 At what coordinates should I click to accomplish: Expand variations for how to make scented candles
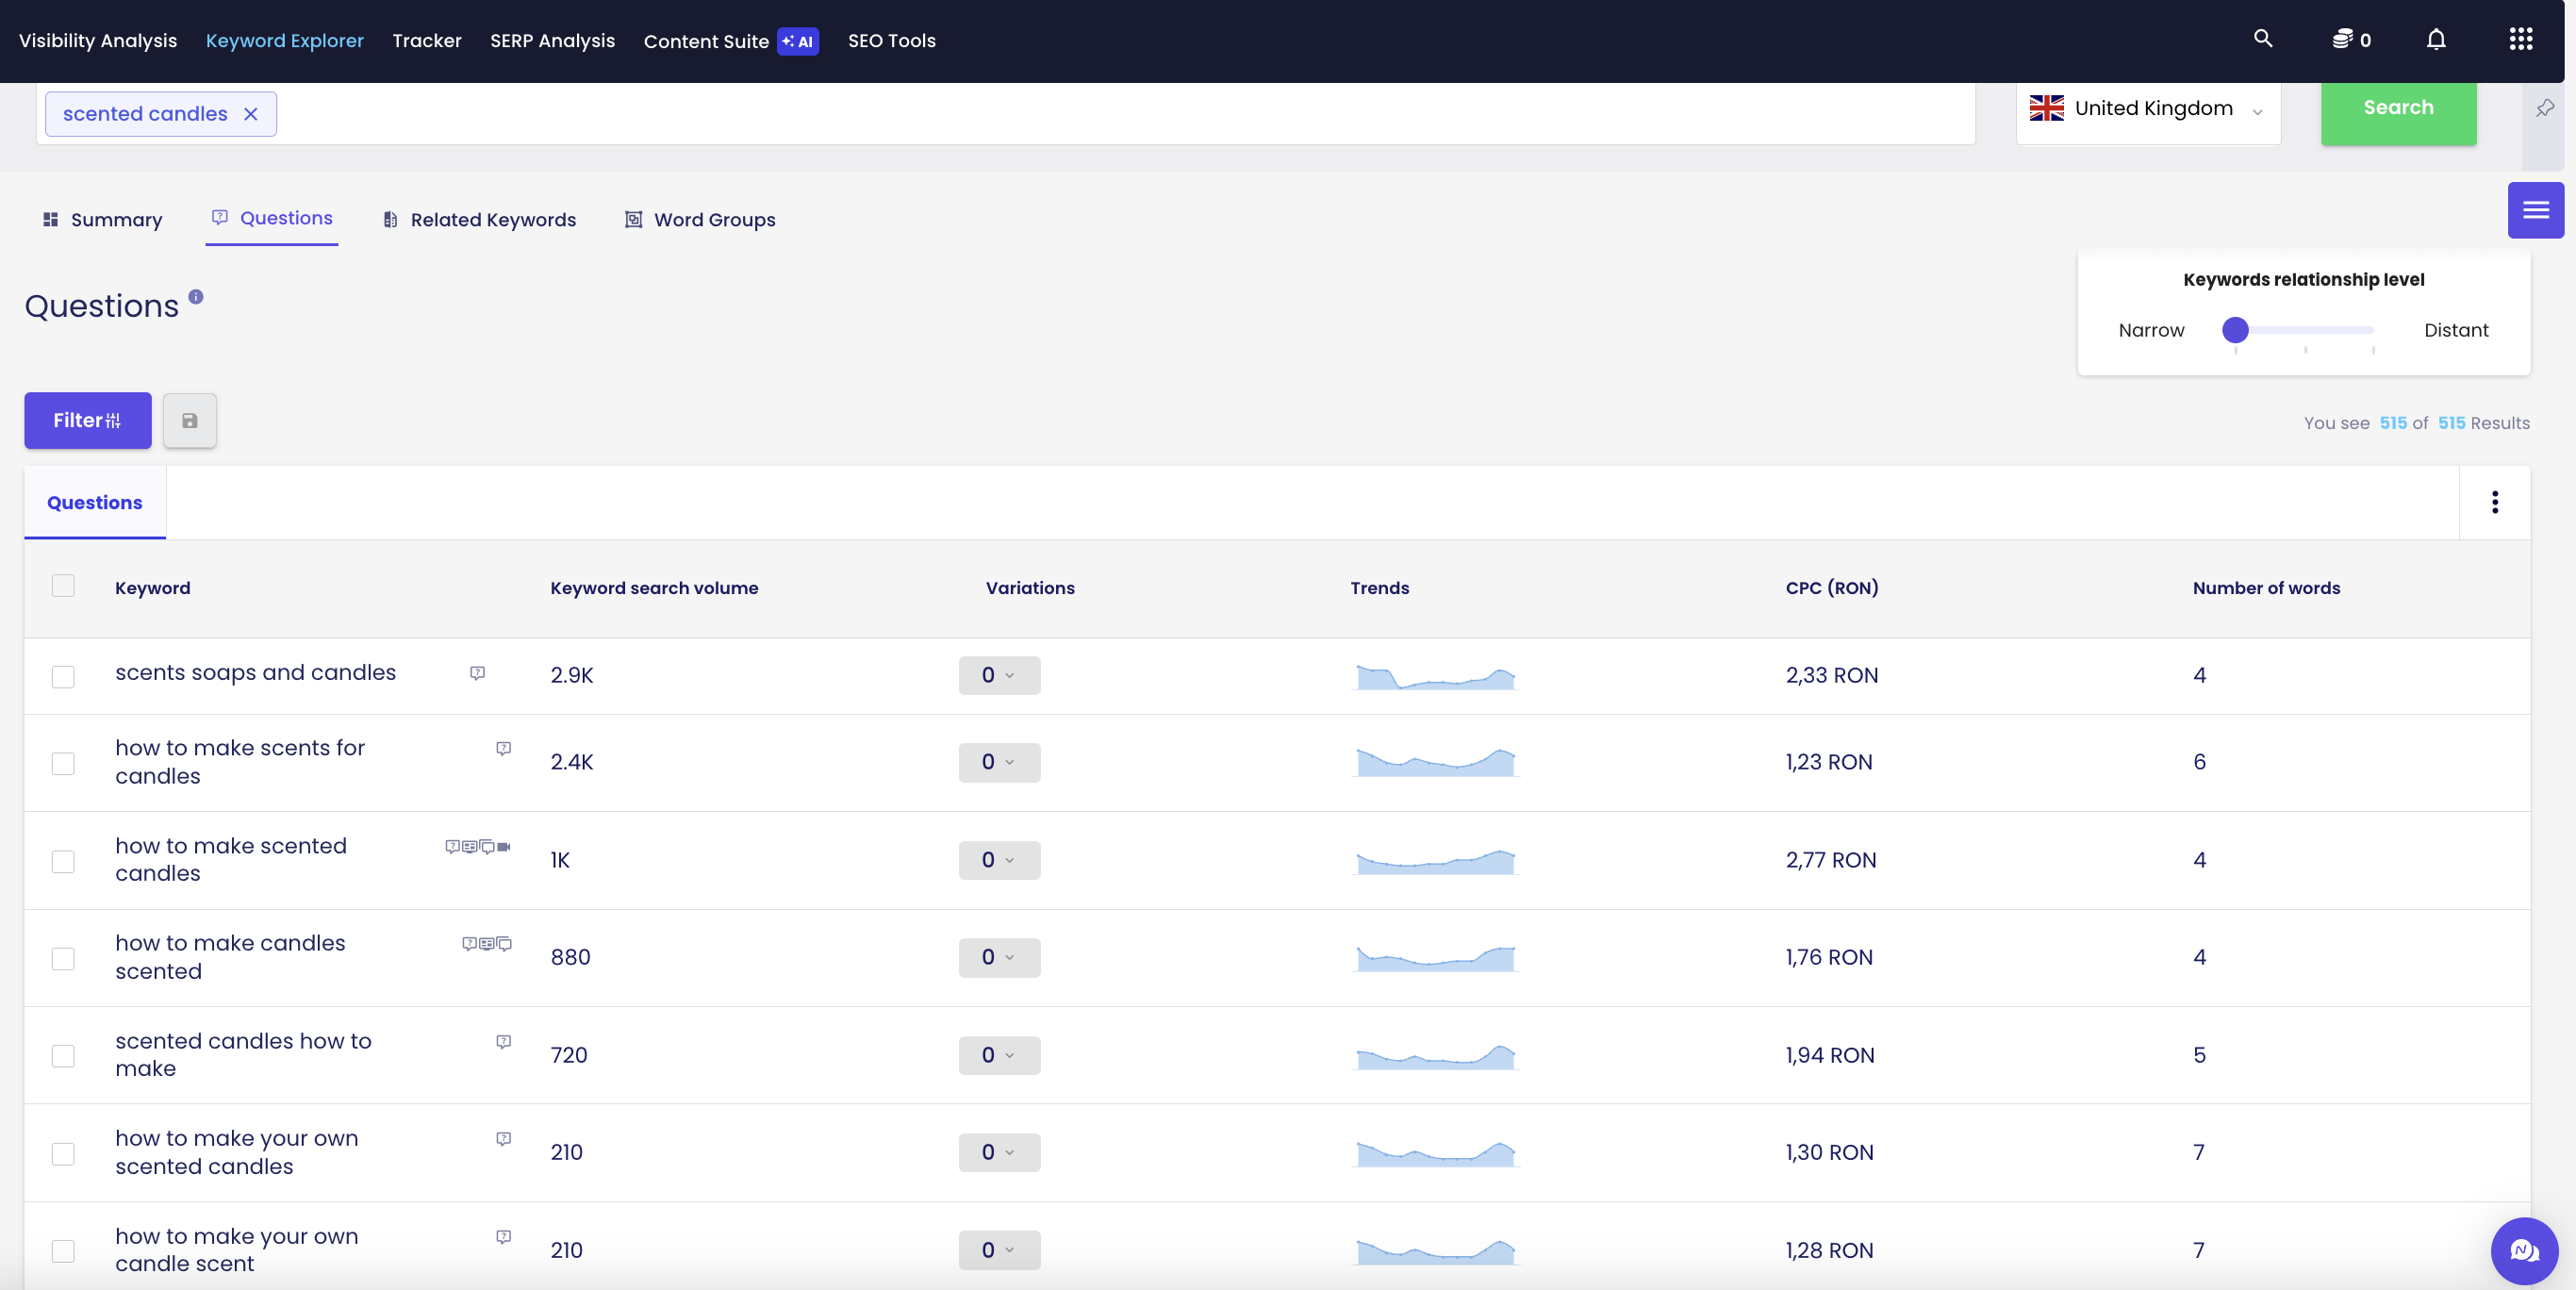click(999, 860)
